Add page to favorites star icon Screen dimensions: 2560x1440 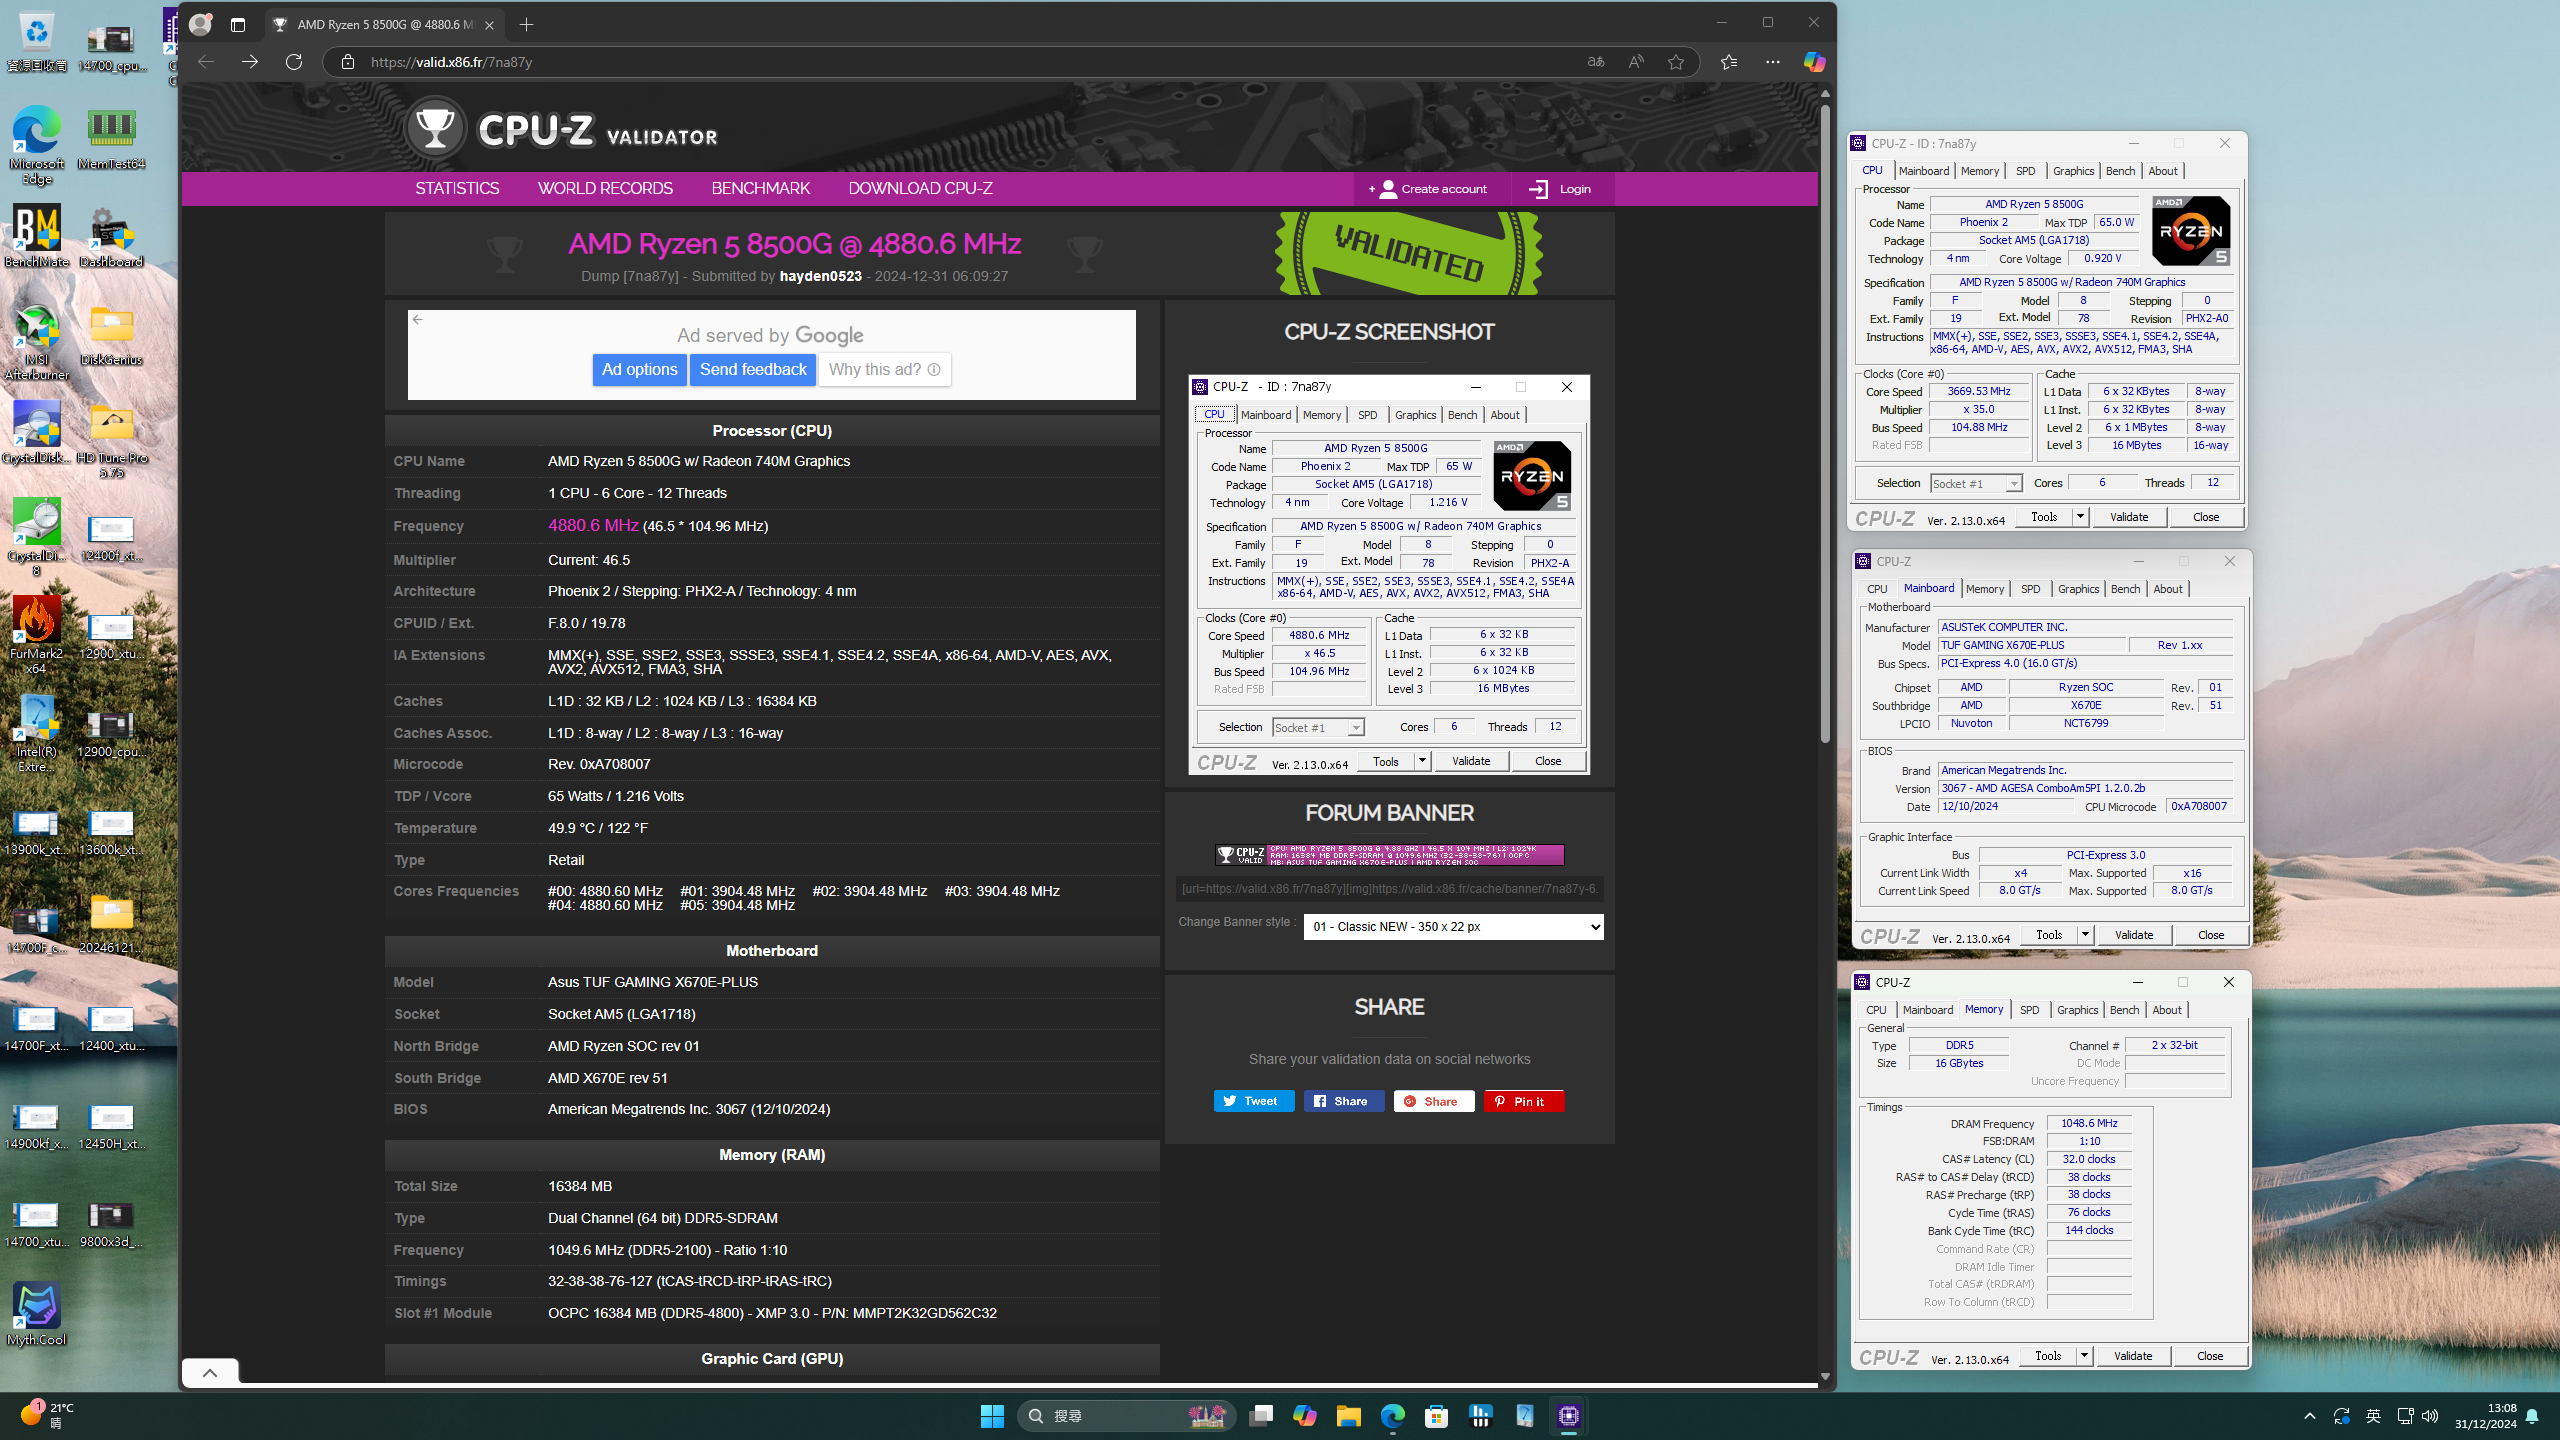pos(1676,62)
